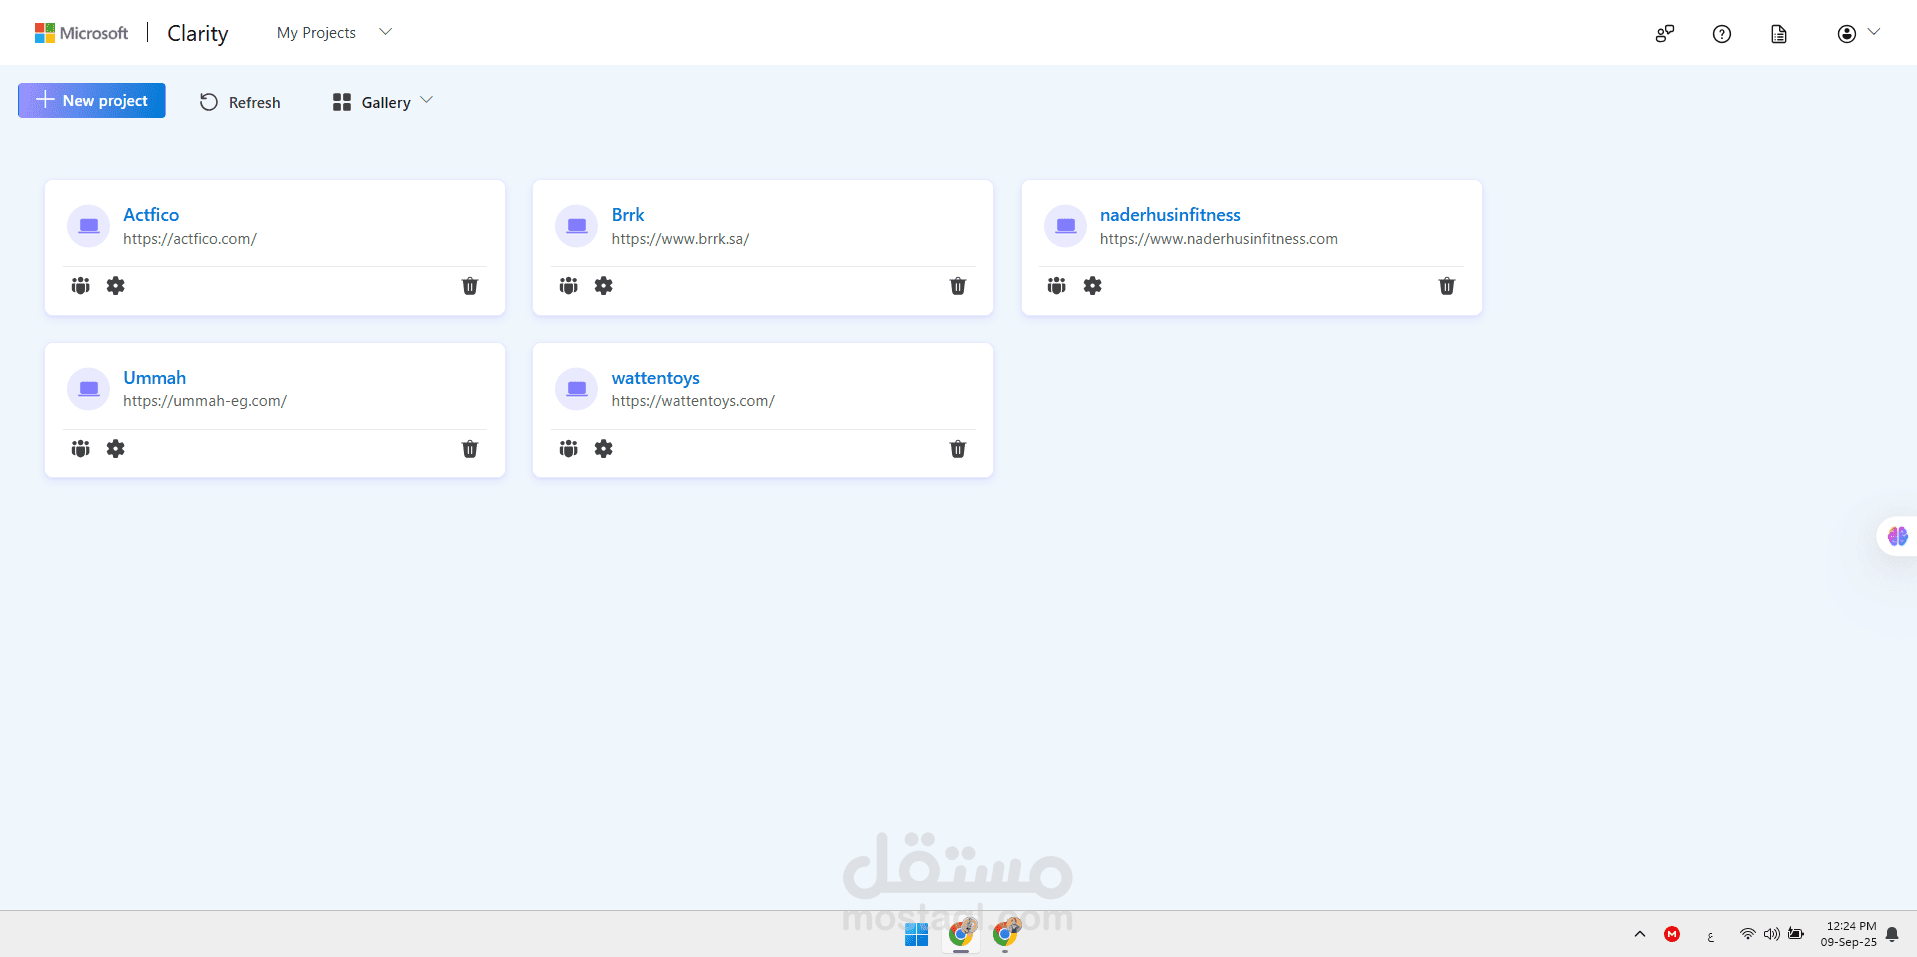Open team members for naderhusinfitness project
This screenshot has height=957, width=1917.
point(1057,286)
